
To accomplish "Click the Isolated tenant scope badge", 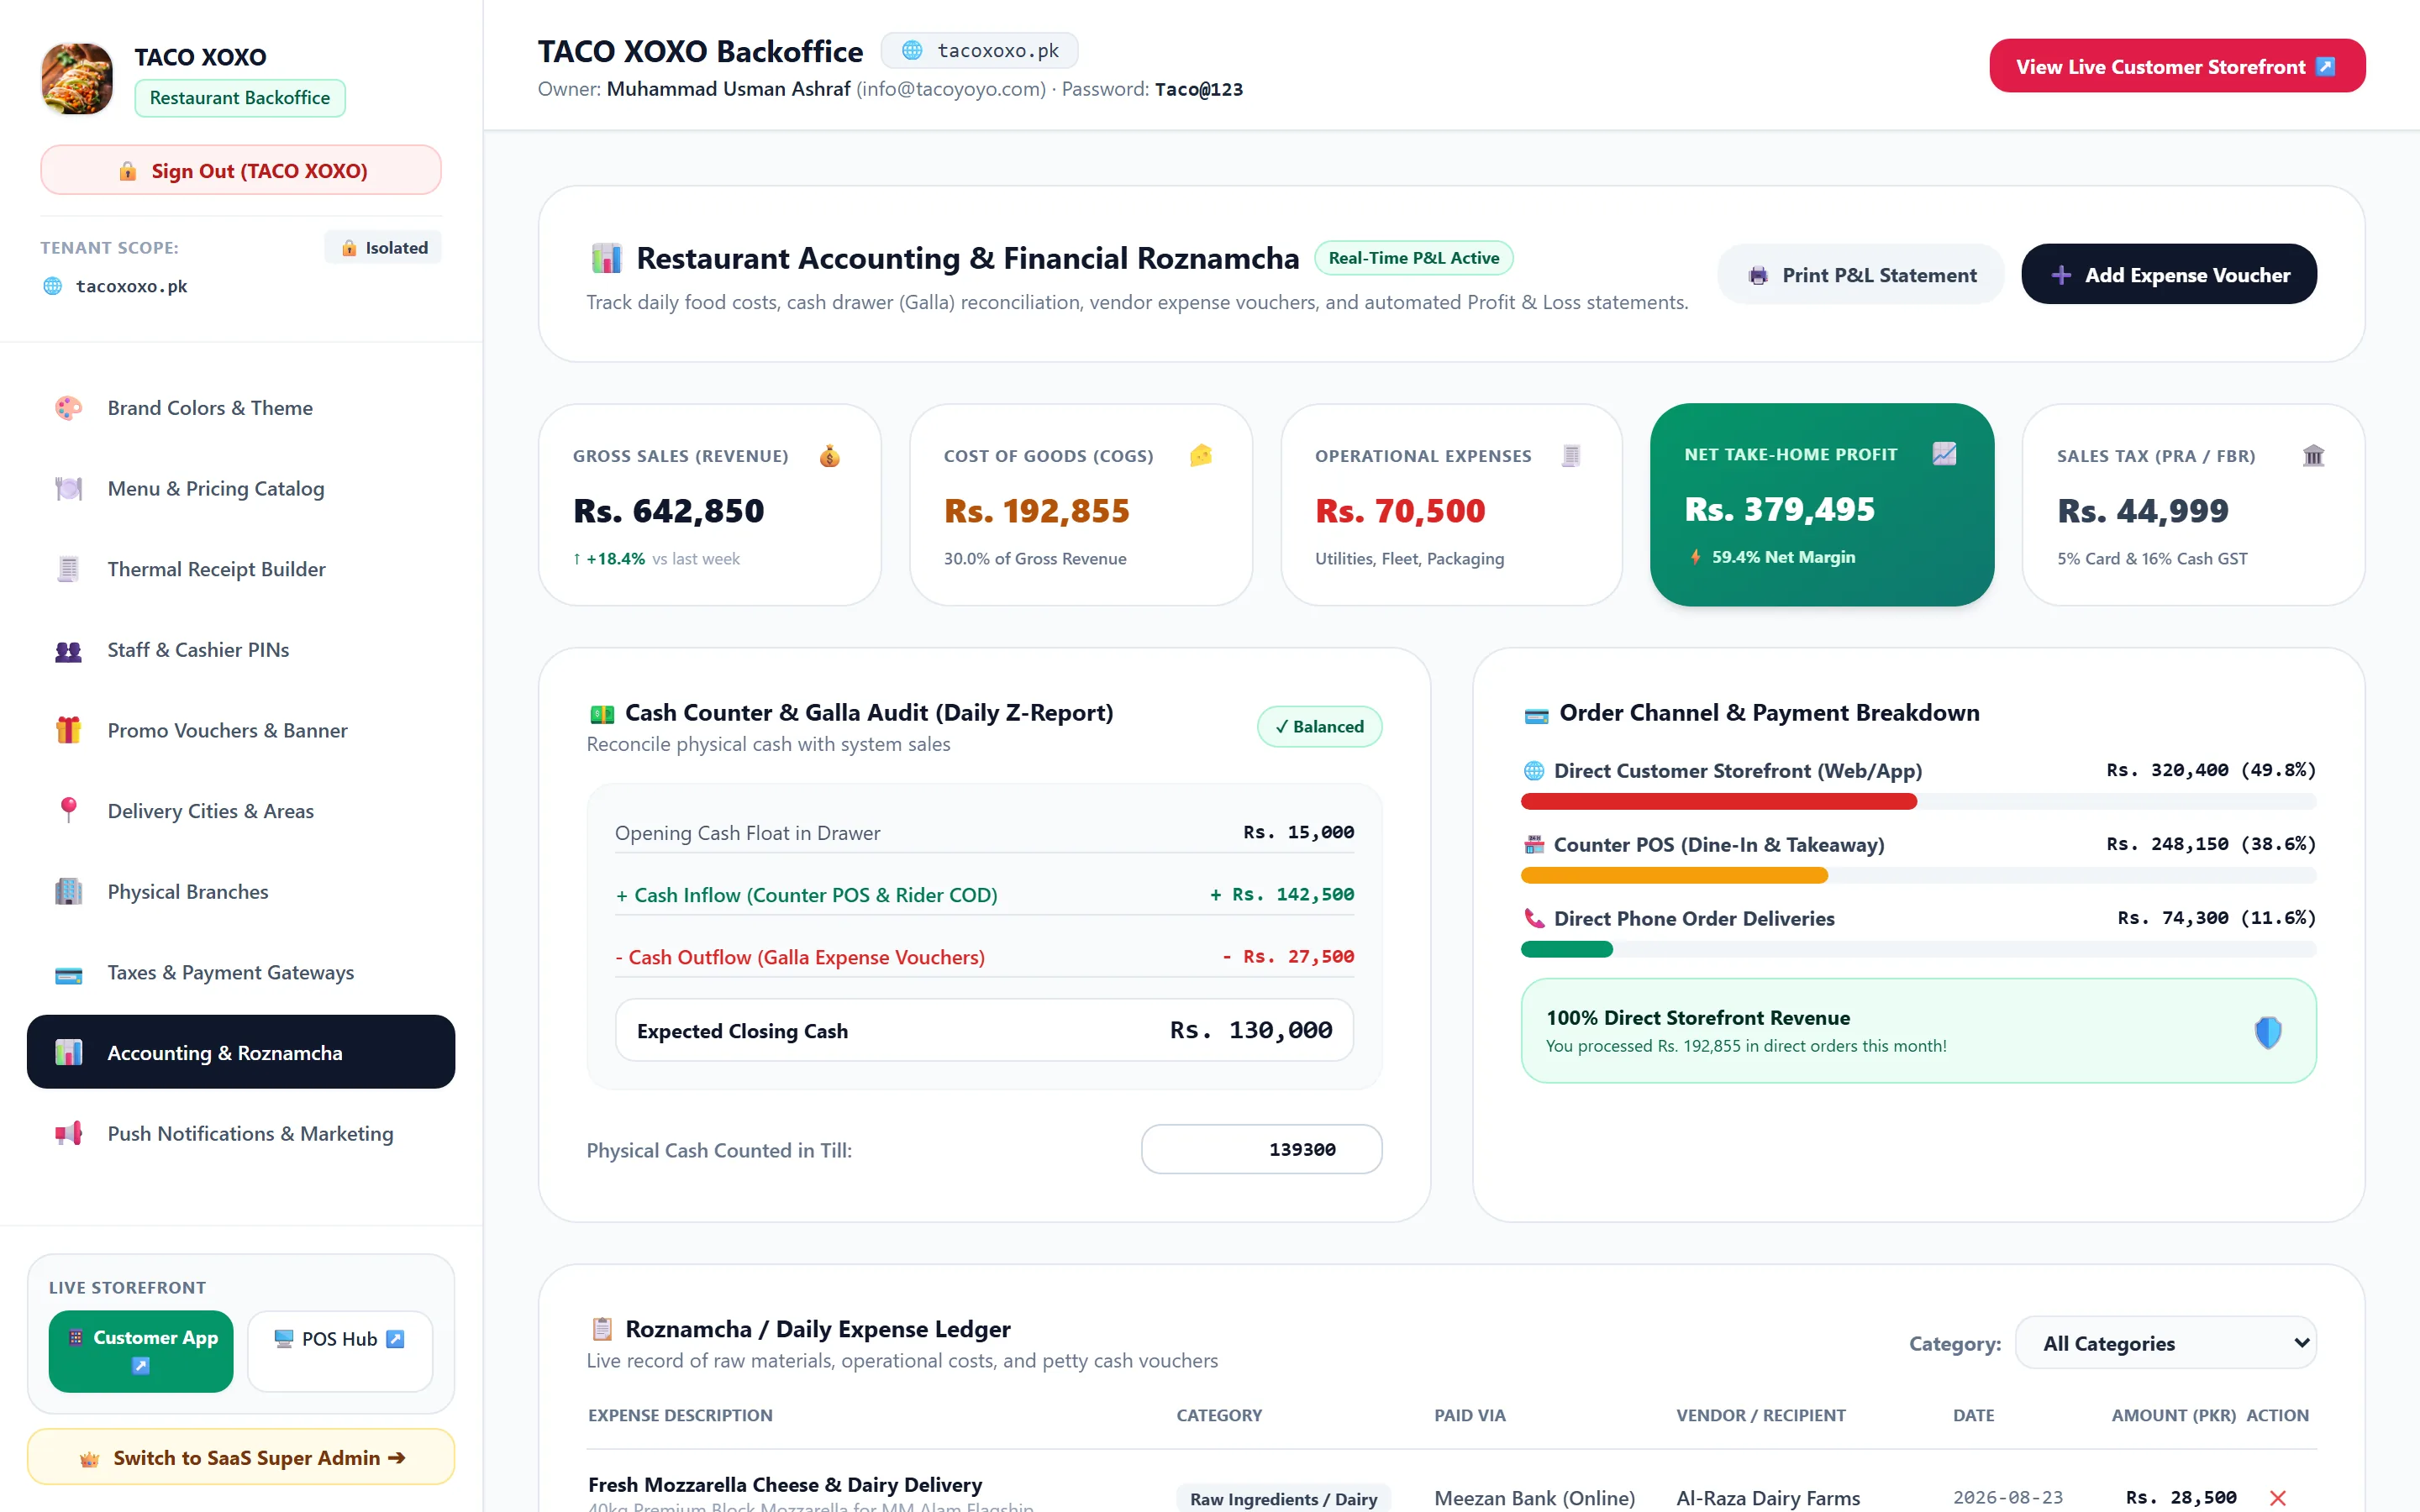I will tap(384, 248).
